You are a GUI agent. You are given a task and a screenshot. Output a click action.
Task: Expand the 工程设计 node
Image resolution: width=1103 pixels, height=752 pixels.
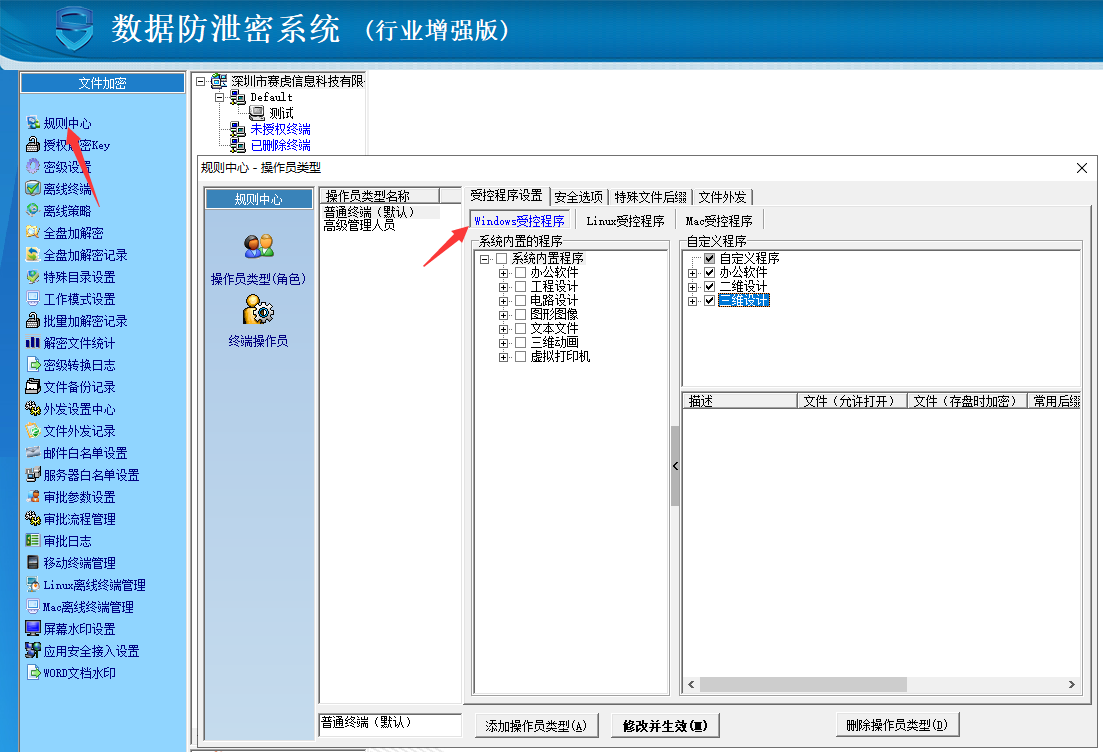(503, 287)
